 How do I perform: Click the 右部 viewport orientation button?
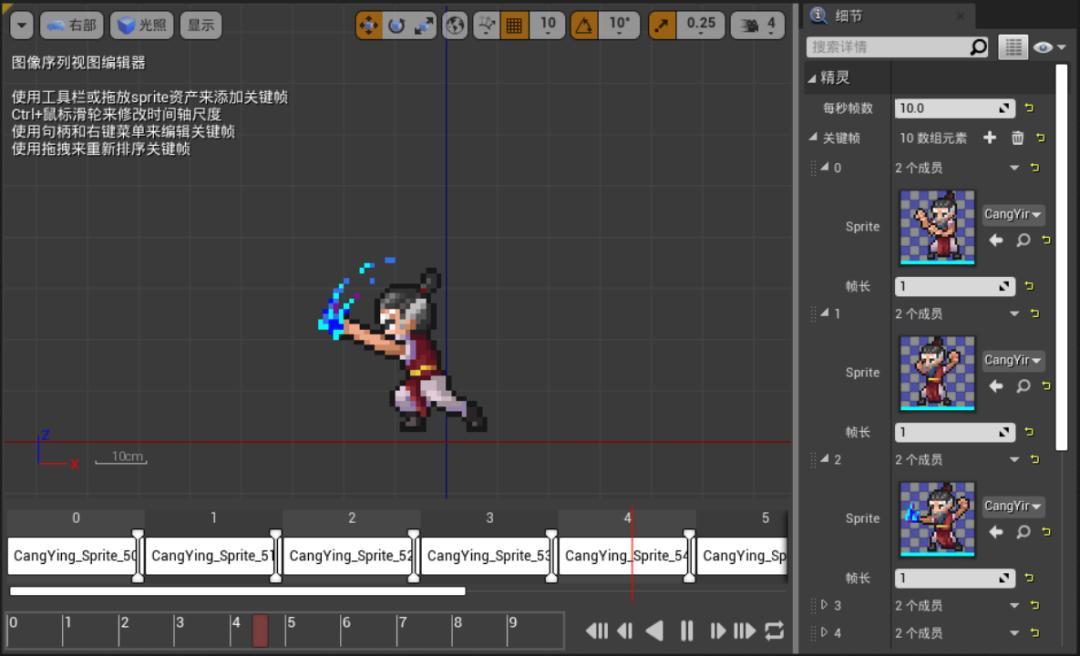(x=71, y=25)
